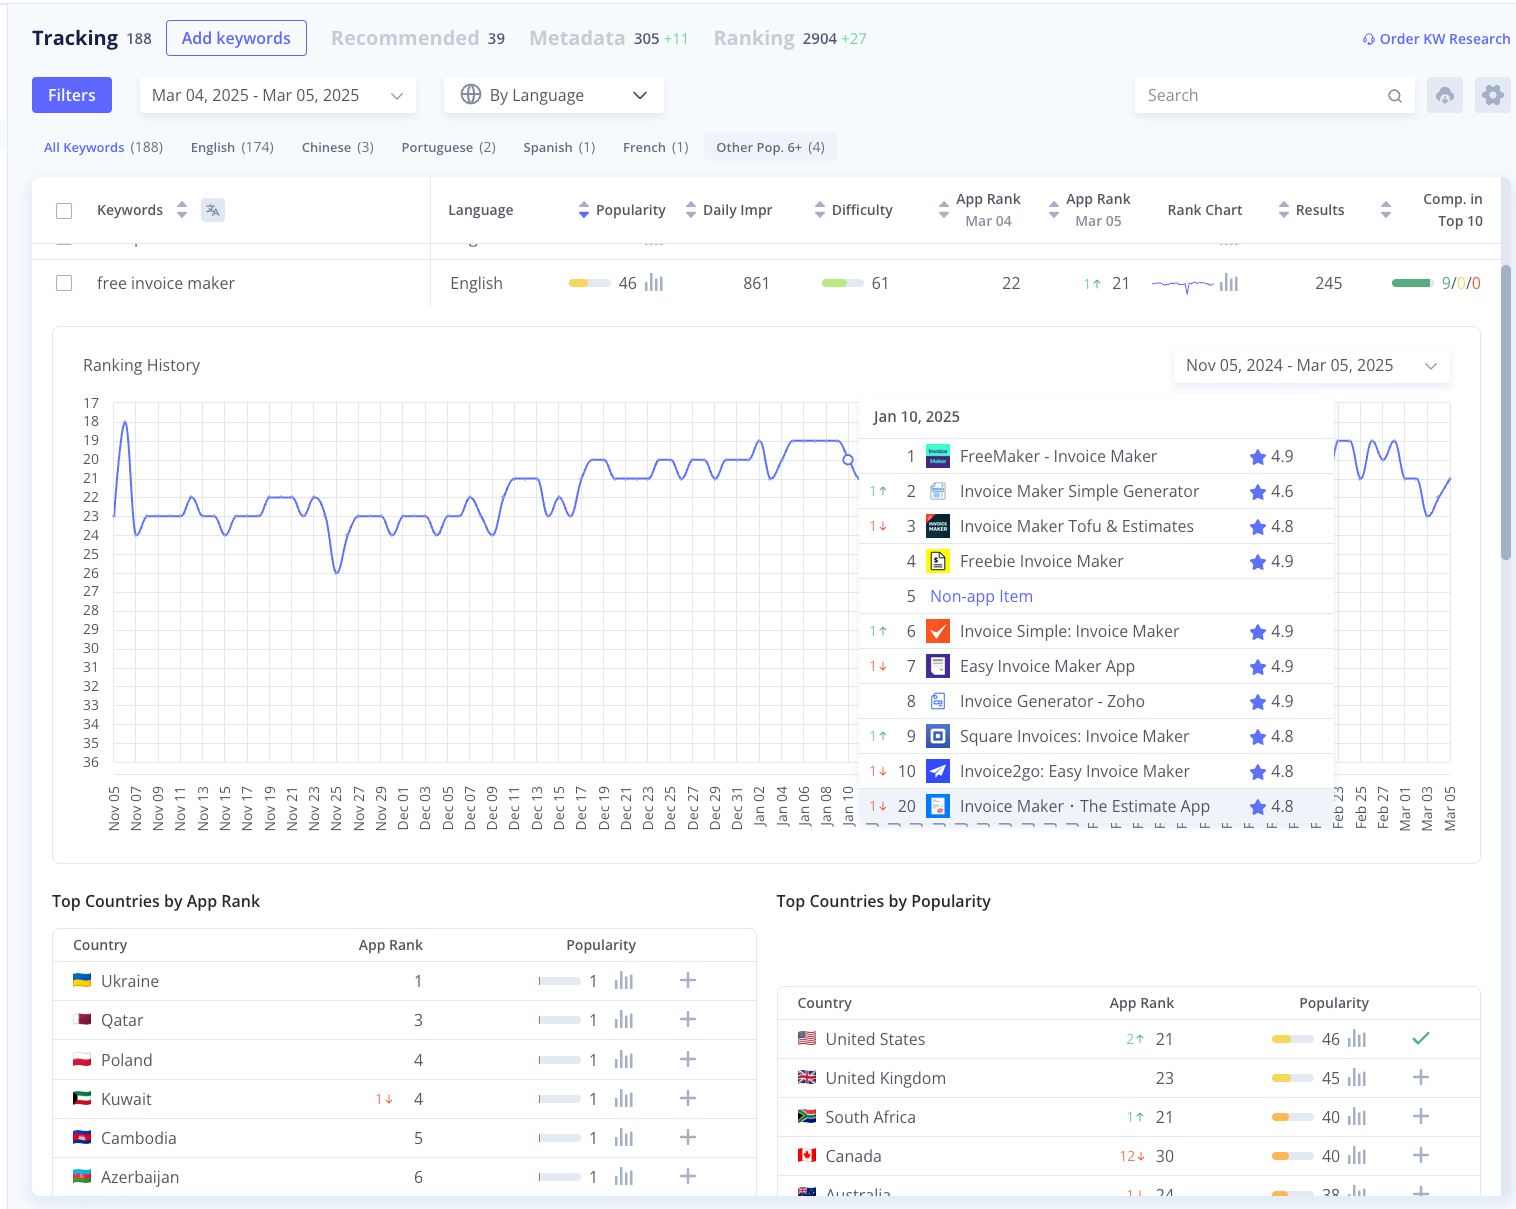The width and height of the screenshot is (1516, 1209).
Task: Open popularity chart icon for Qatar
Action: click(624, 1020)
